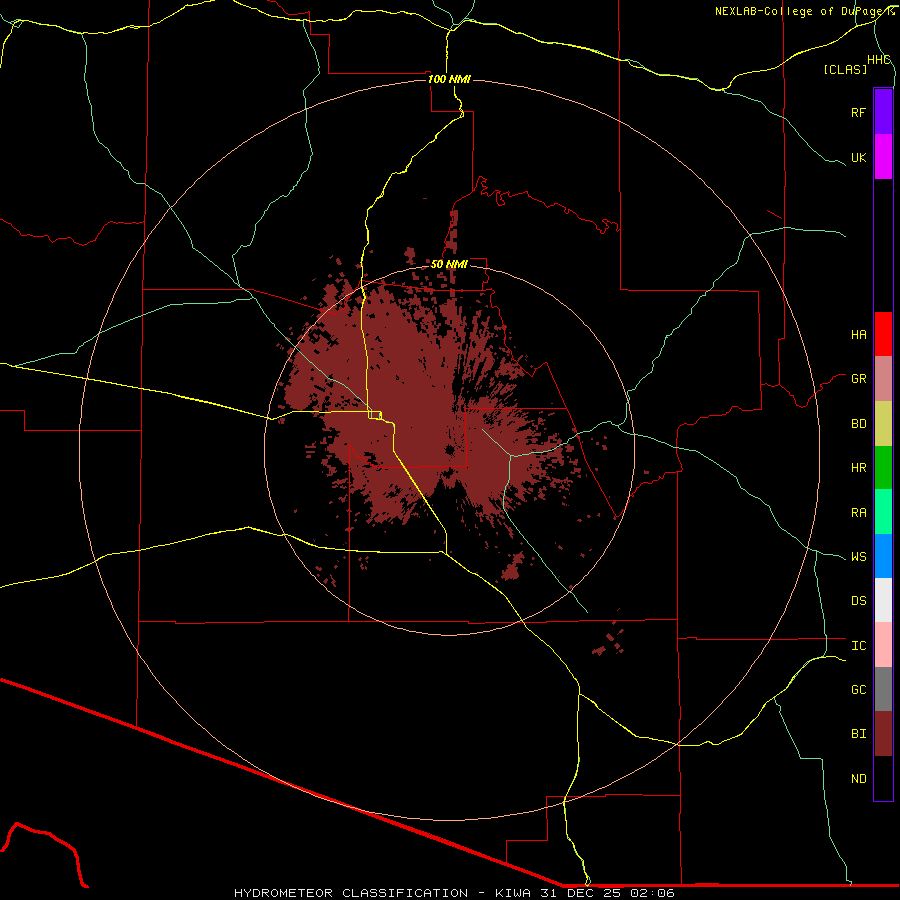The width and height of the screenshot is (900, 900).
Task: Click the IC legend label
Action: click(x=858, y=646)
